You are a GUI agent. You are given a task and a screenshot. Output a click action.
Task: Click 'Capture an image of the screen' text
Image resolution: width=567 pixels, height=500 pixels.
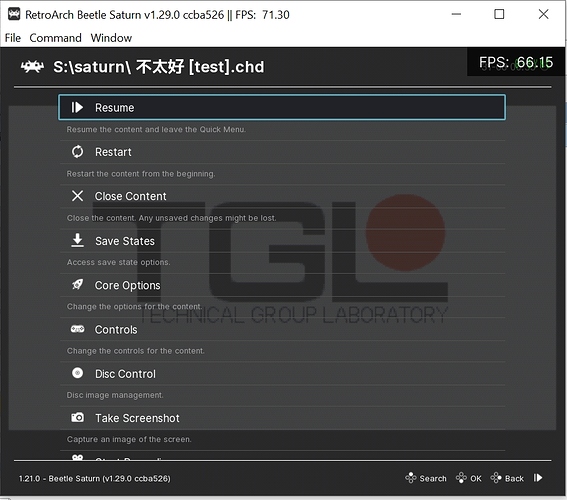click(129, 439)
